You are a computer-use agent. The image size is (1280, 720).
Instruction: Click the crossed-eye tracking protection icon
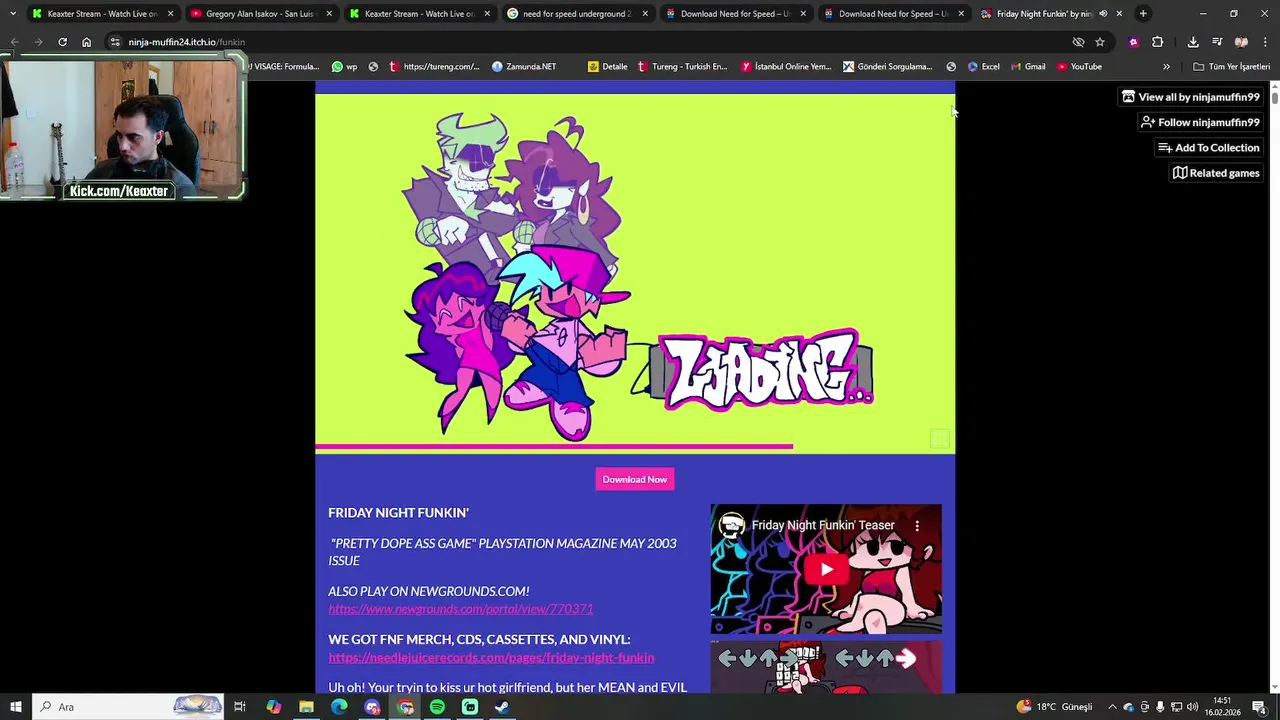1078,42
